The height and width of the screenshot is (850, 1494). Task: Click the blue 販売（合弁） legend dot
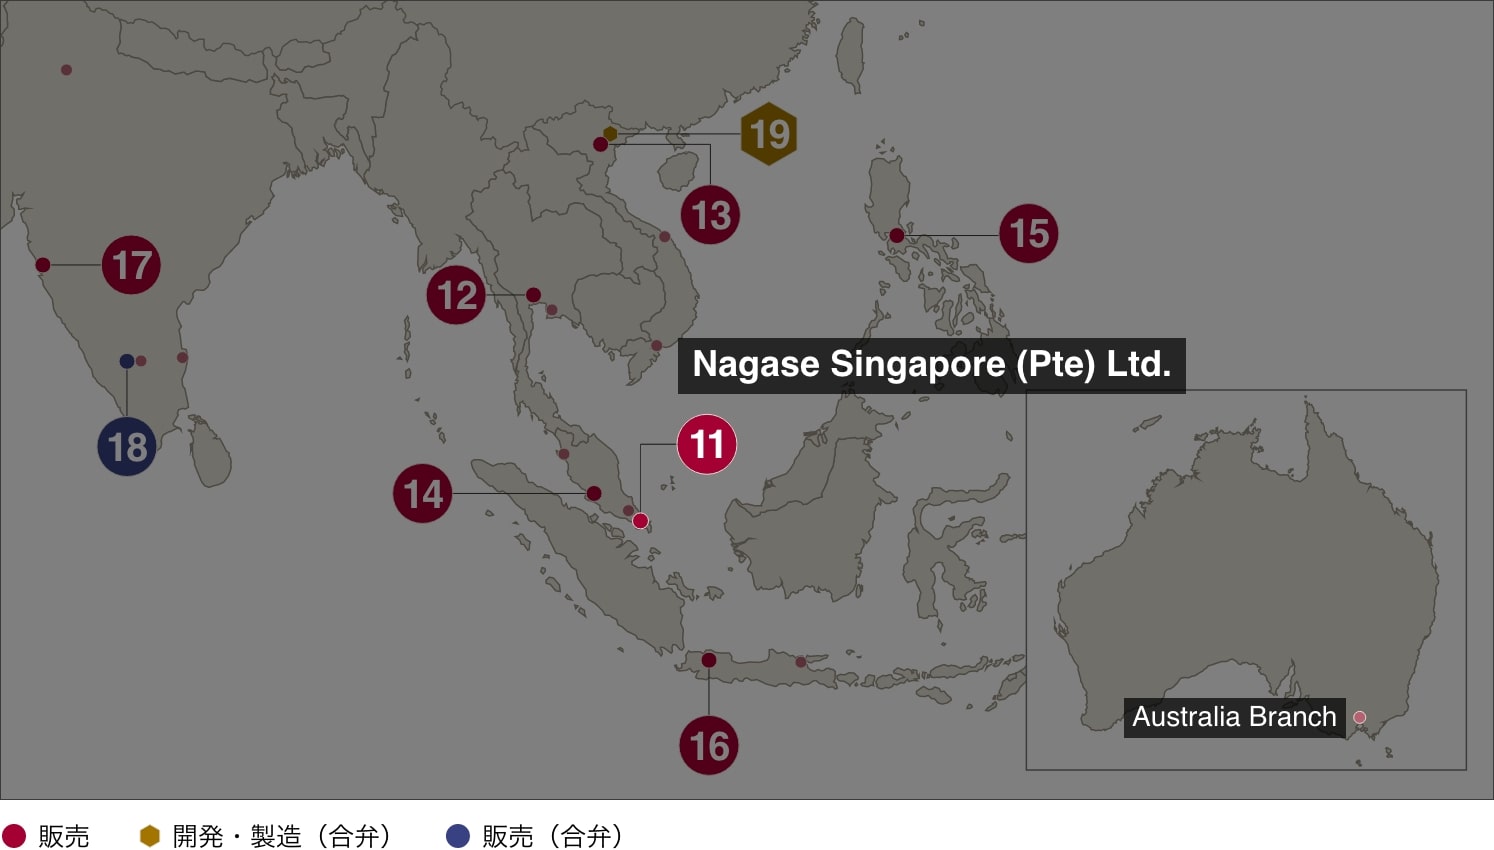(x=457, y=835)
